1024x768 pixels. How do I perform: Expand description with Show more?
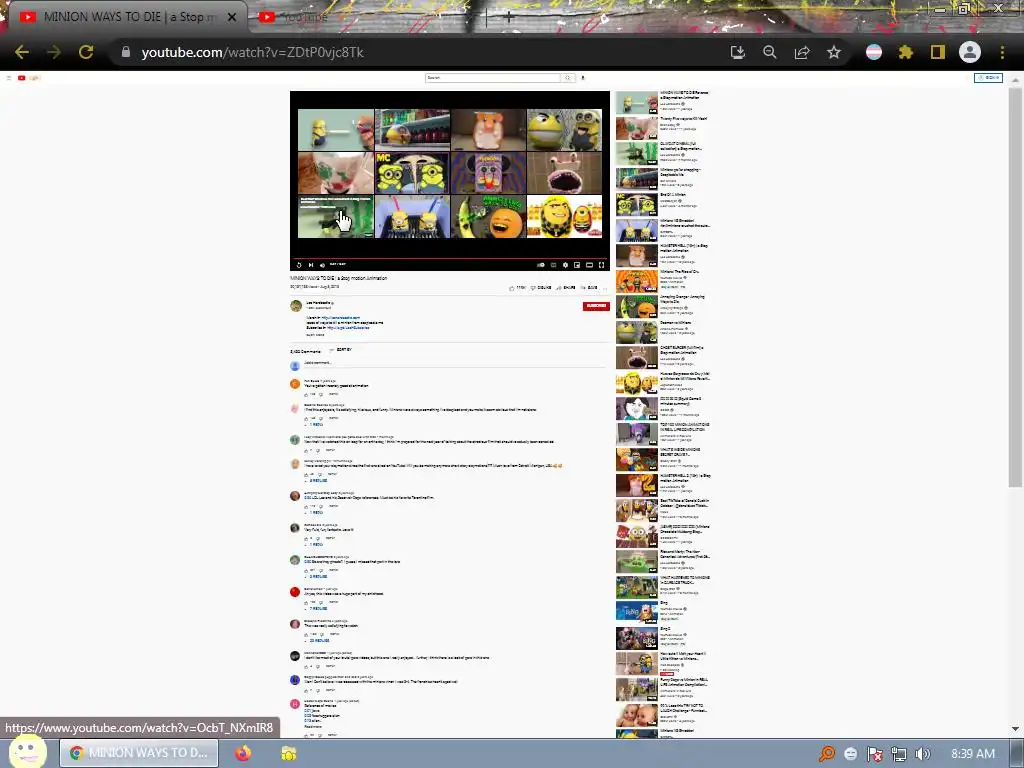pyautogui.click(x=315, y=334)
